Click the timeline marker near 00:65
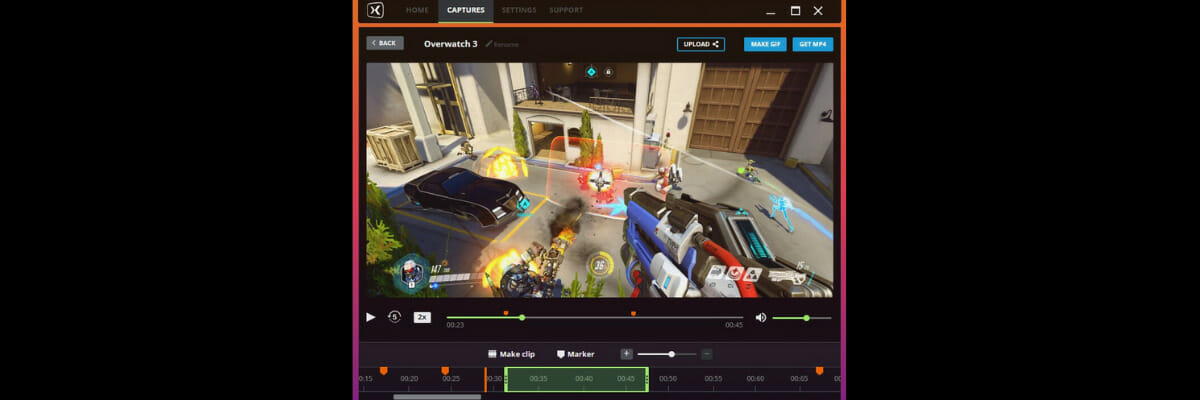 [x=819, y=371]
